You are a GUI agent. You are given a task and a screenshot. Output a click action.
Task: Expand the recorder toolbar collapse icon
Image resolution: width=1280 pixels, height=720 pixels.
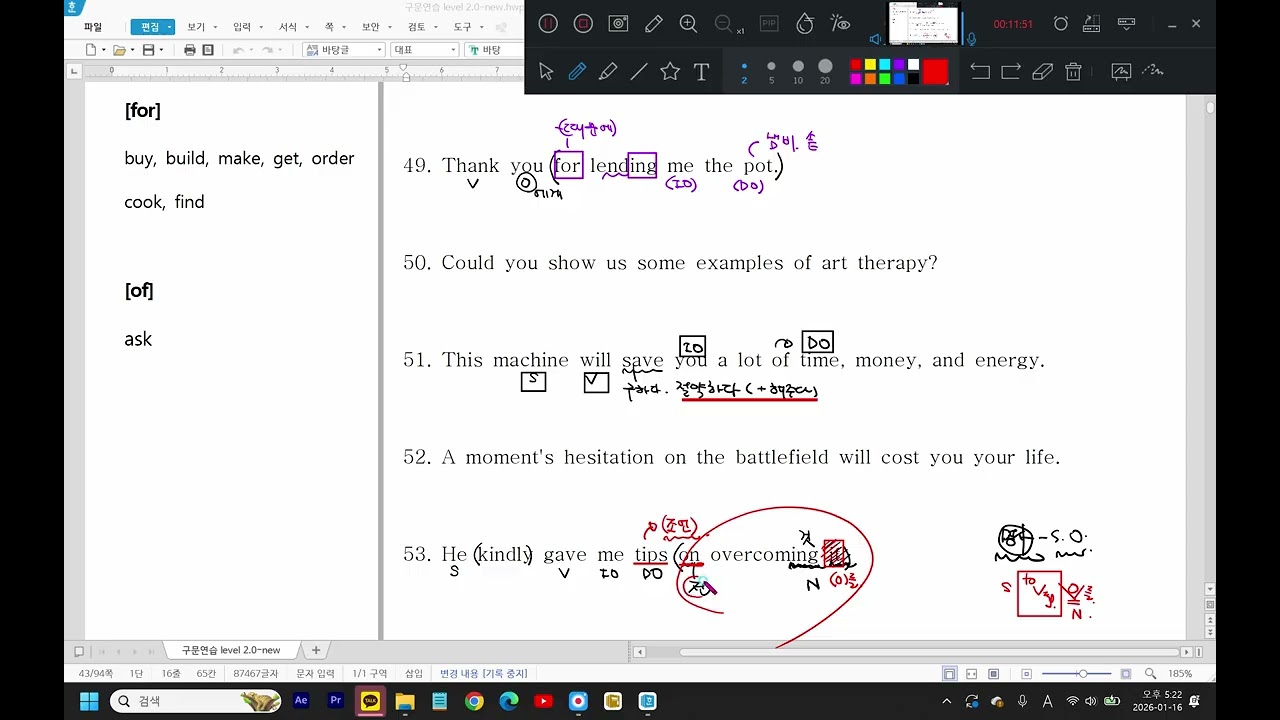(1127, 23)
